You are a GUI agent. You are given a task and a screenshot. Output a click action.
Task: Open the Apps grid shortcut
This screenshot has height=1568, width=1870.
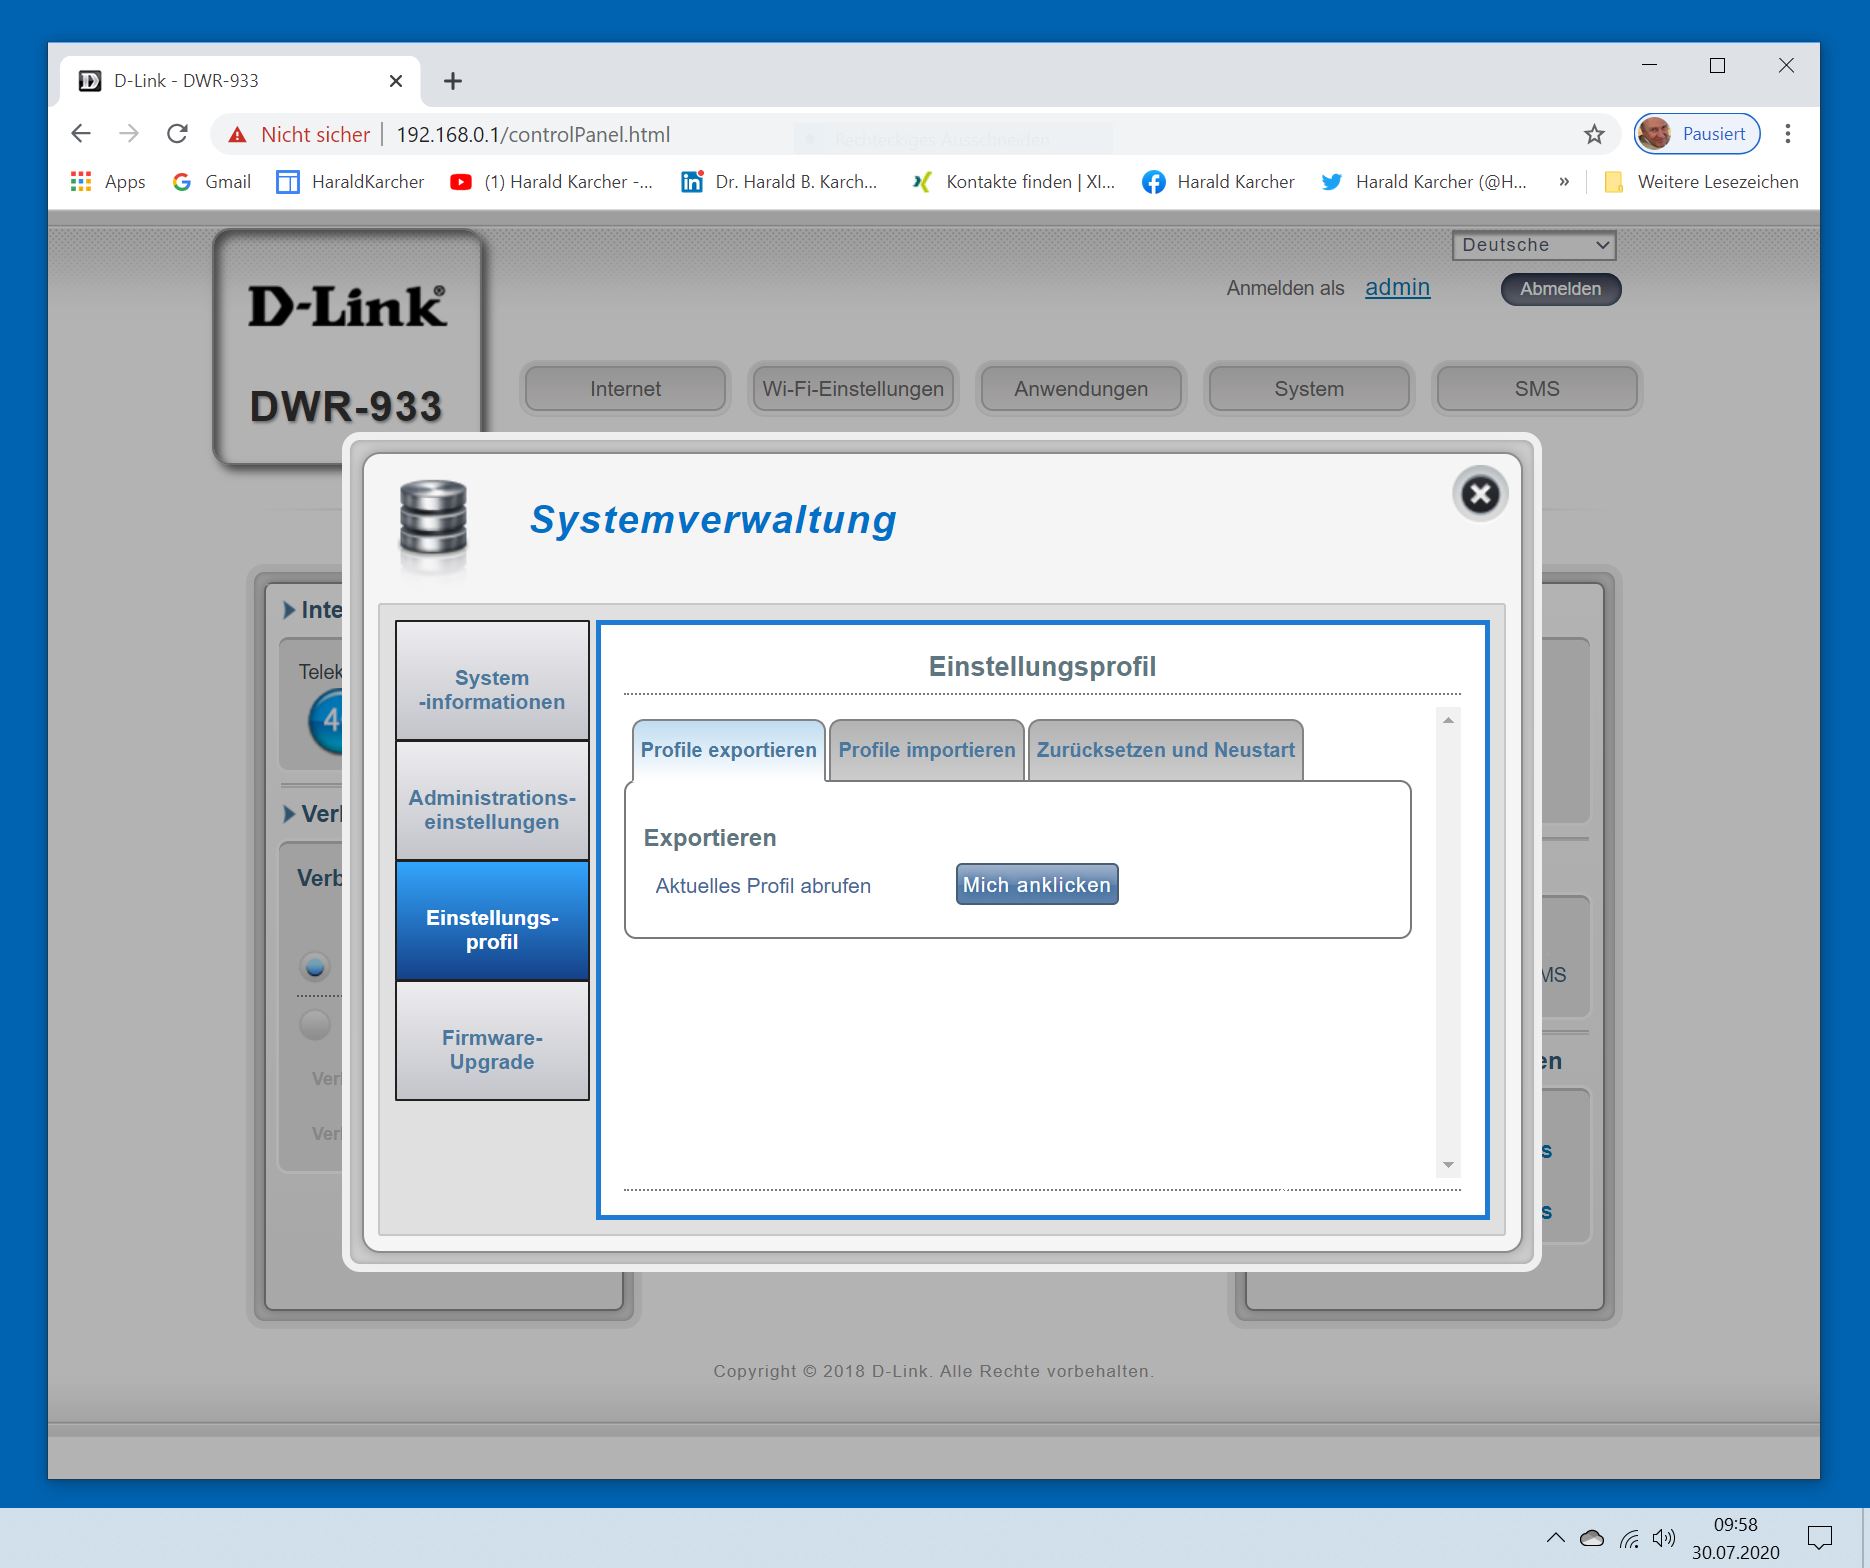[108, 182]
